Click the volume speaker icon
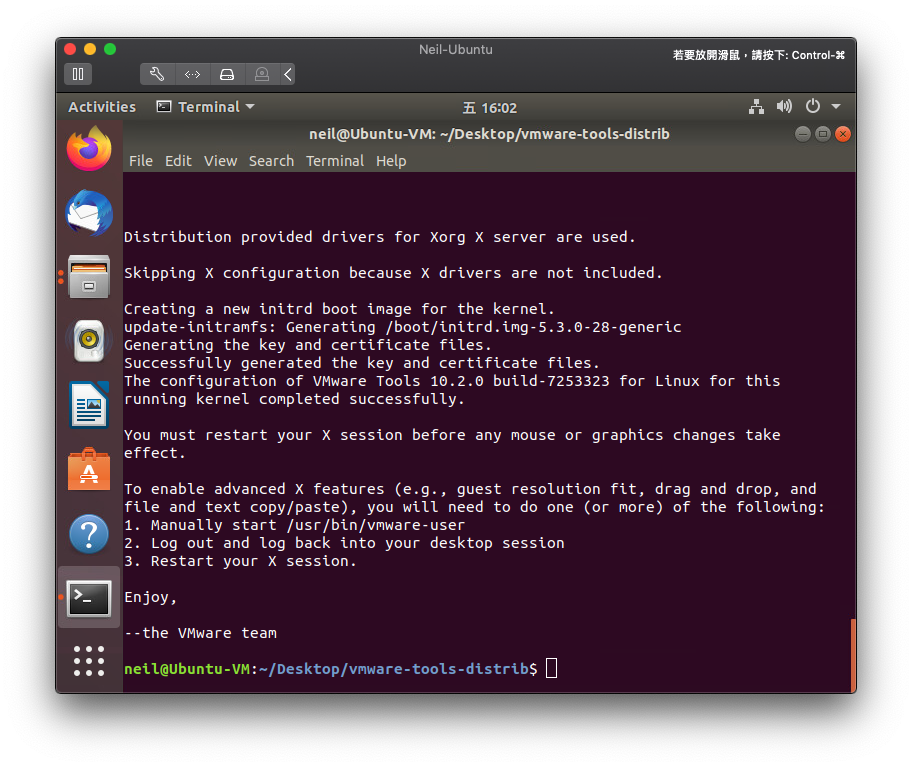Image resolution: width=912 pixels, height=767 pixels. pos(784,107)
